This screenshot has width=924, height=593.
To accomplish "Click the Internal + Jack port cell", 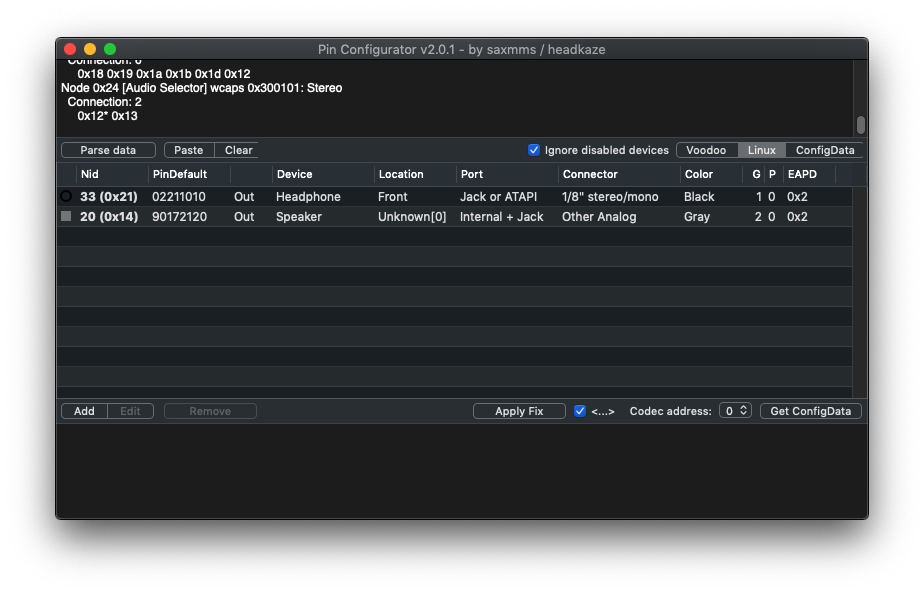I will tap(501, 217).
